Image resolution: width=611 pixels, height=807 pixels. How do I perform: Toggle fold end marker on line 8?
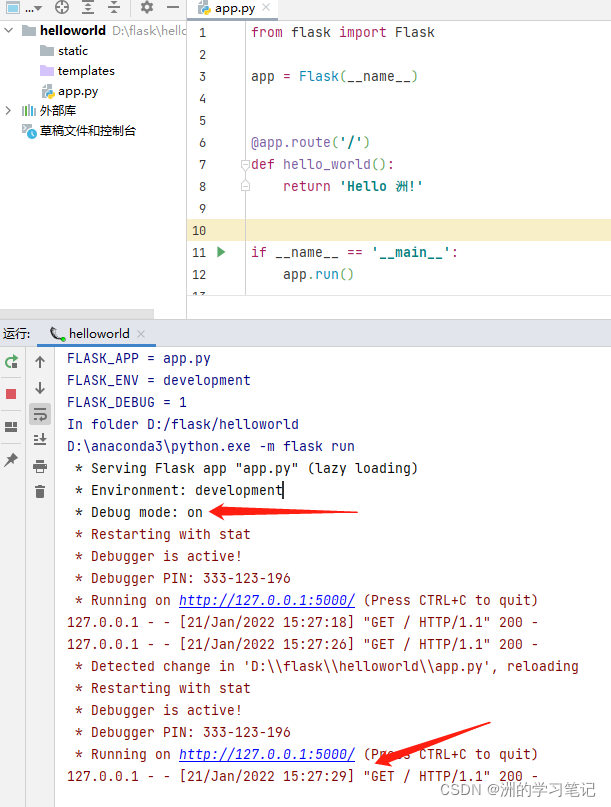coord(245,186)
